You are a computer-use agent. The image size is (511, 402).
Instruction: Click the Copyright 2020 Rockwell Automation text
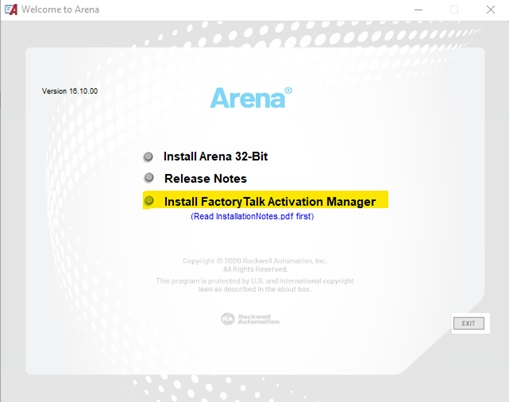[x=255, y=261]
